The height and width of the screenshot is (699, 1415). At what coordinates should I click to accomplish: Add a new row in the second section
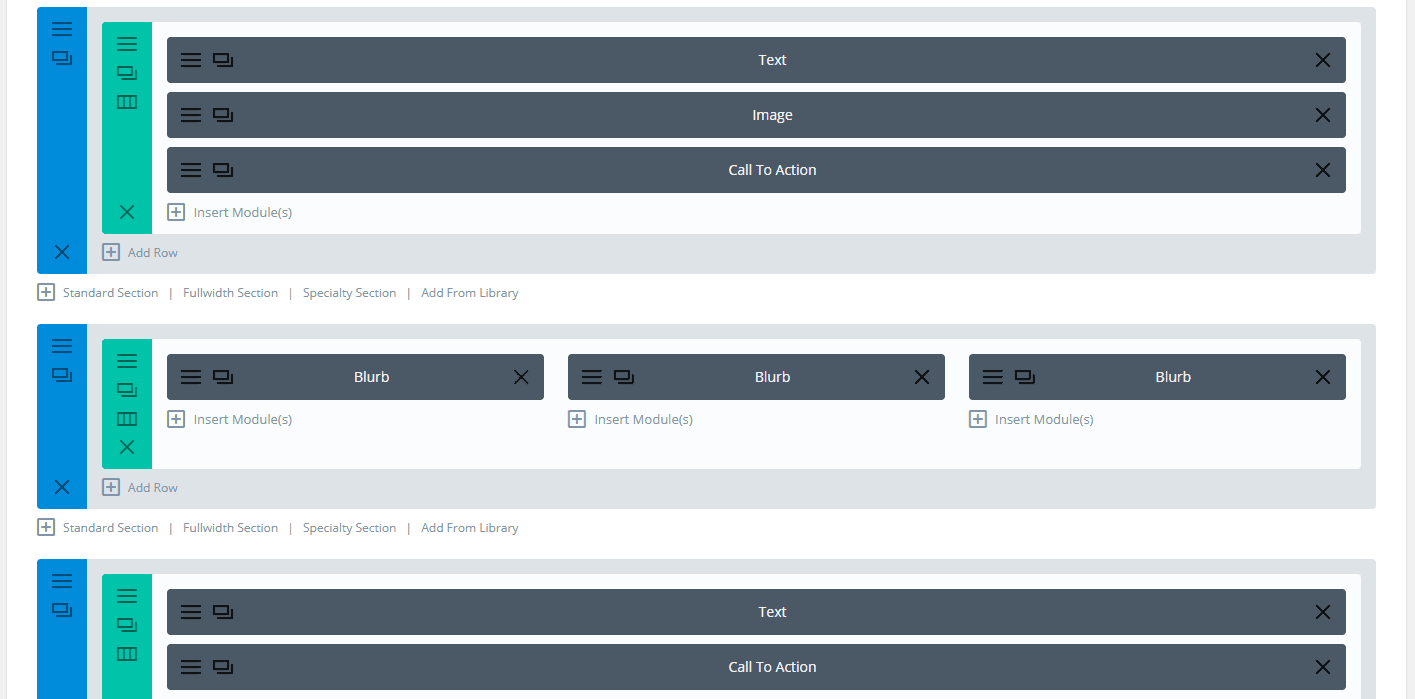141,487
